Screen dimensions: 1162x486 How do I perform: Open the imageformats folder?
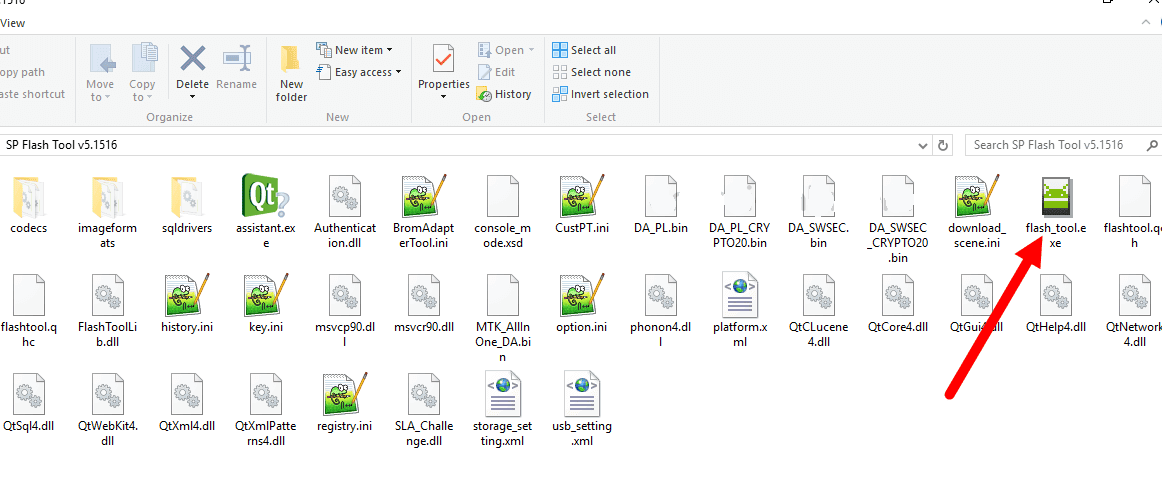click(x=107, y=213)
